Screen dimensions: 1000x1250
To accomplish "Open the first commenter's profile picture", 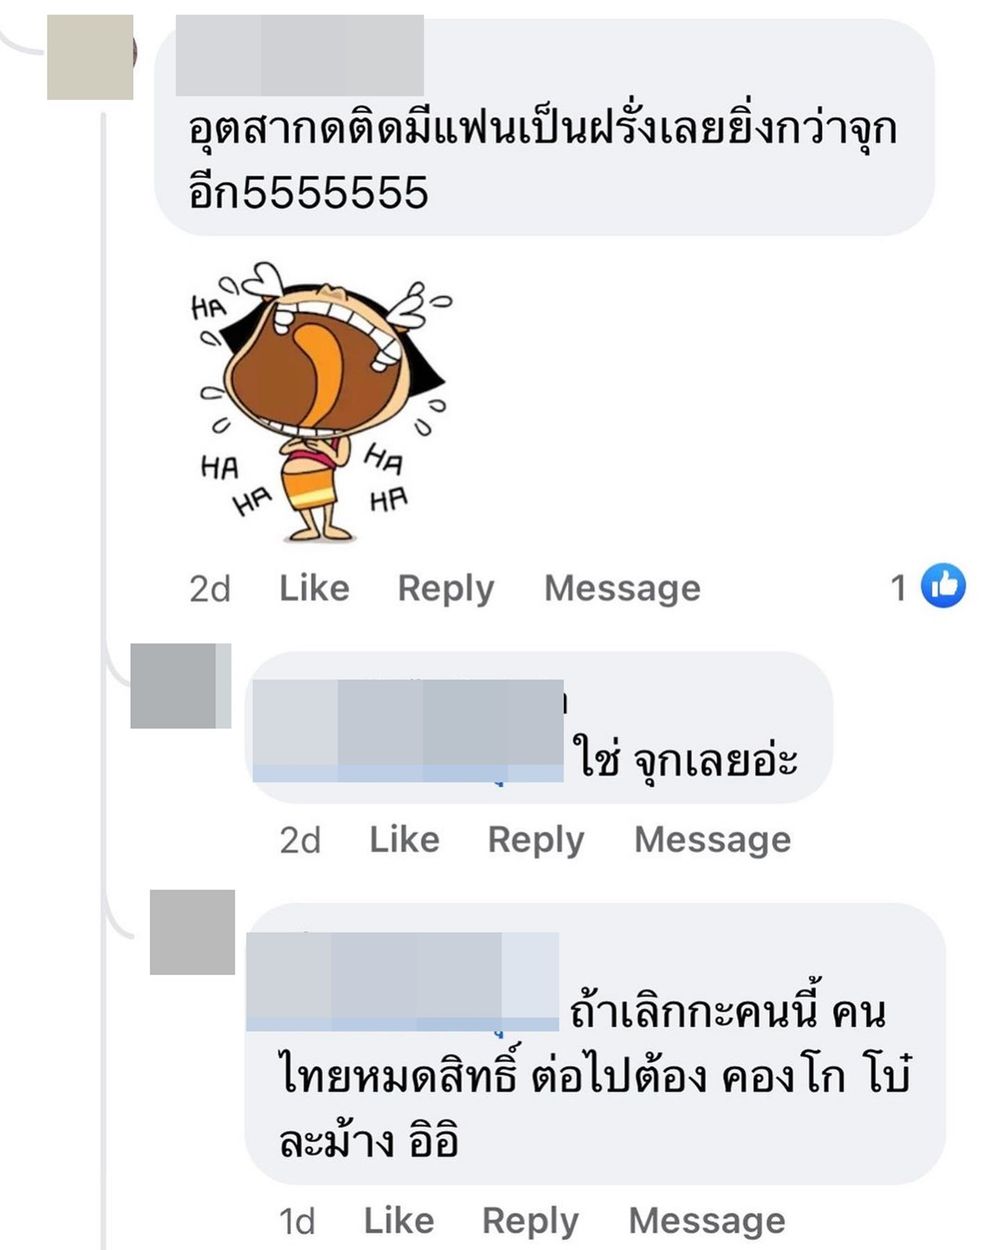I will (91, 57).
